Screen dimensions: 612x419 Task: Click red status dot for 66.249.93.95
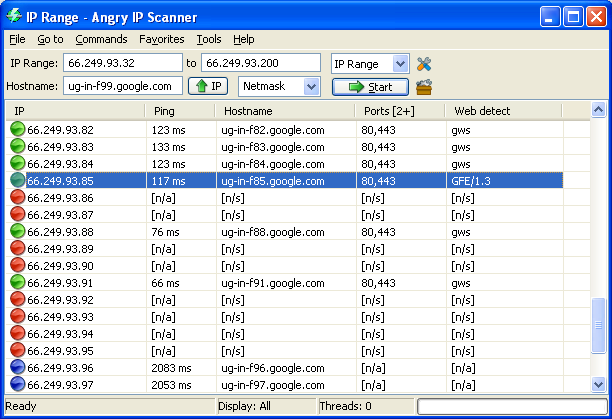(x=17, y=350)
